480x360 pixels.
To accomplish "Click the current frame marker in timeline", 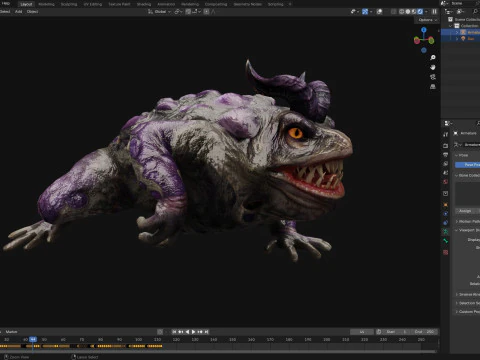I will 33,339.
